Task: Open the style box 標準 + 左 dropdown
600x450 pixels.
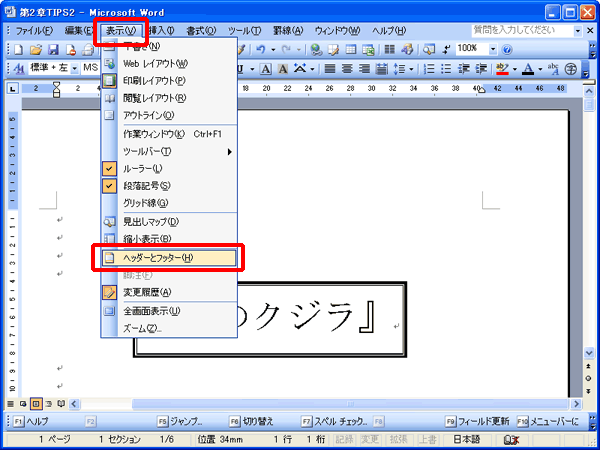Action: [x=74, y=69]
